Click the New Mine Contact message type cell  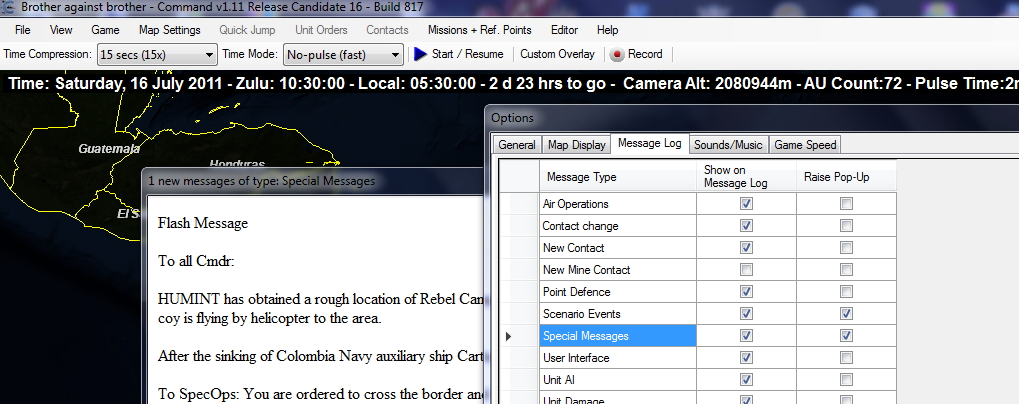(618, 270)
